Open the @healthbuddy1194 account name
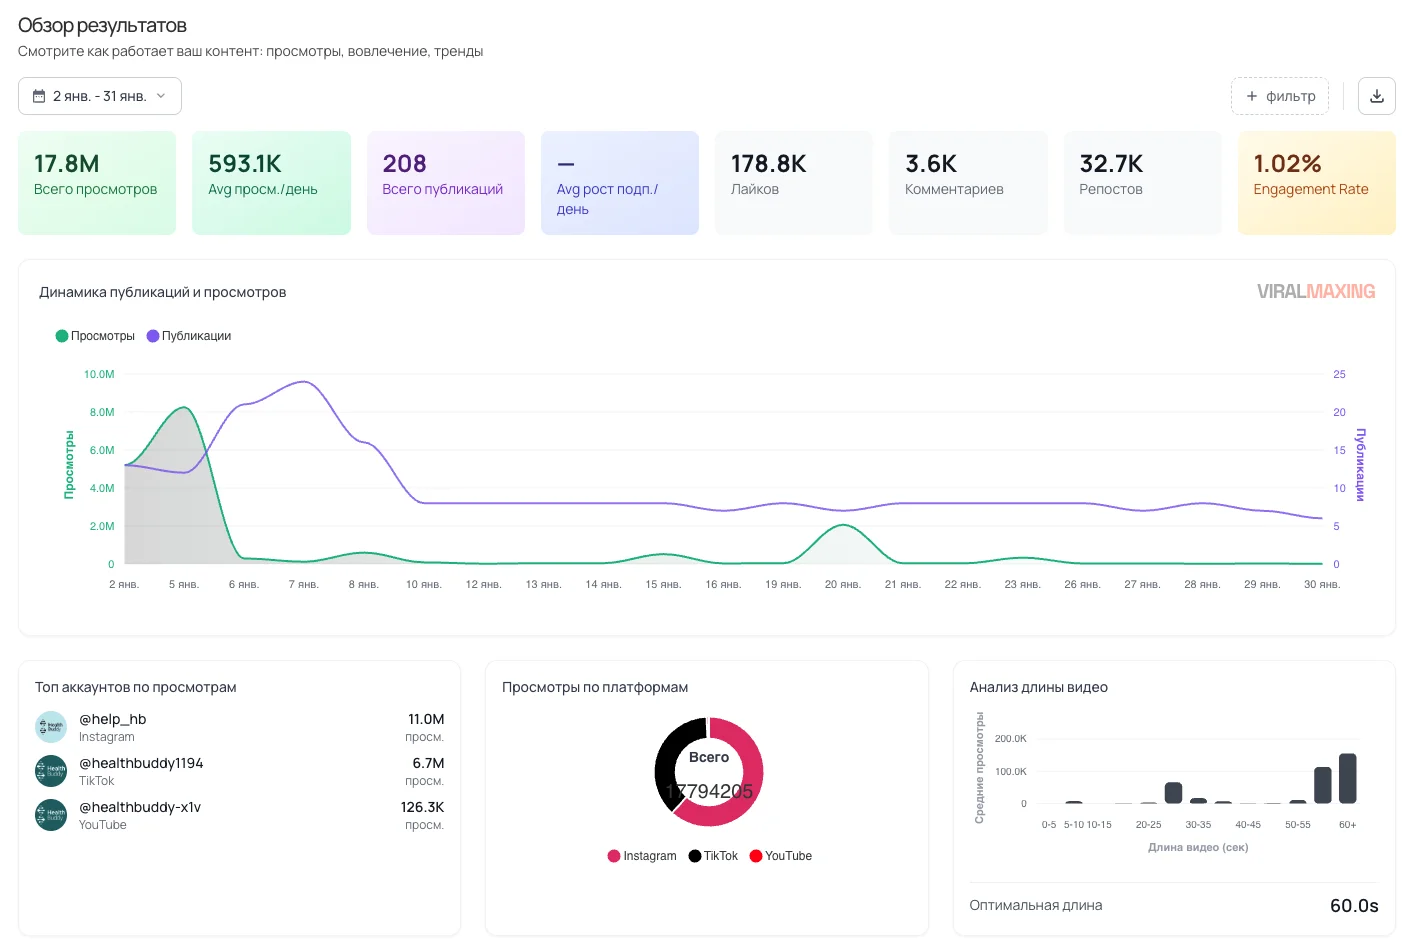The height and width of the screenshot is (947, 1411). coord(141,763)
